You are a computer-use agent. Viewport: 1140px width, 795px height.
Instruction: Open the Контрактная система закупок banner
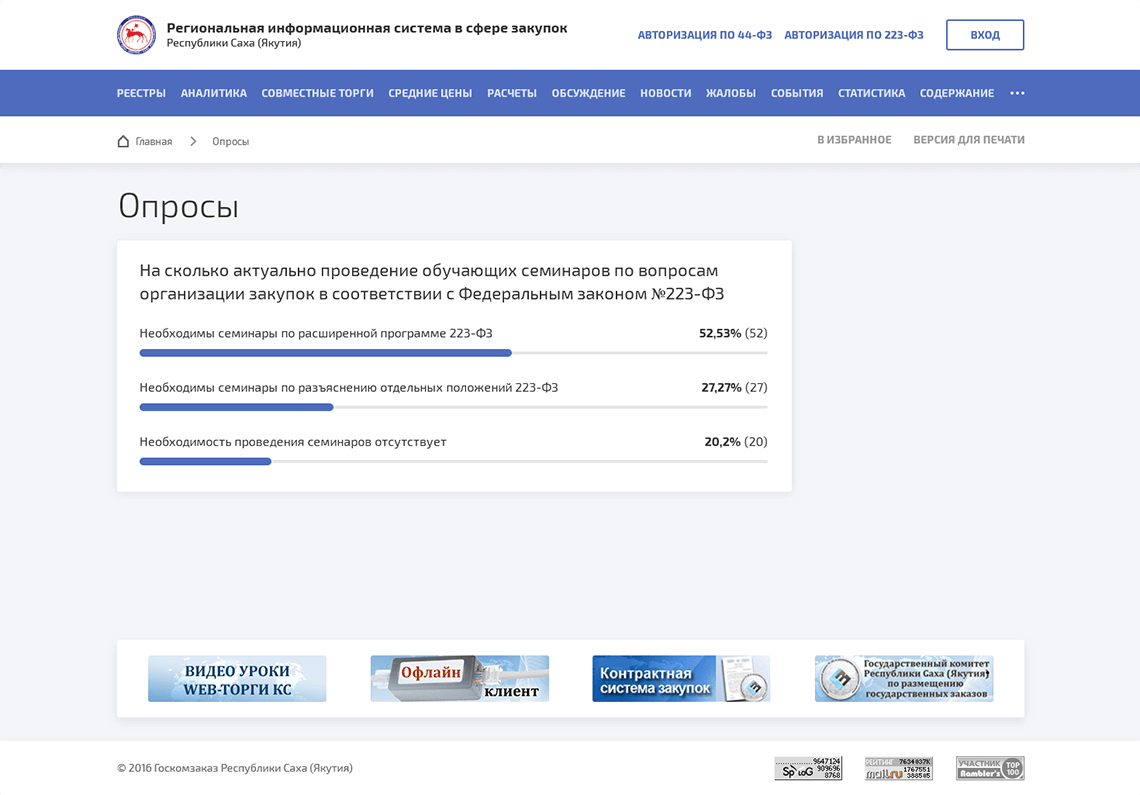[681, 678]
